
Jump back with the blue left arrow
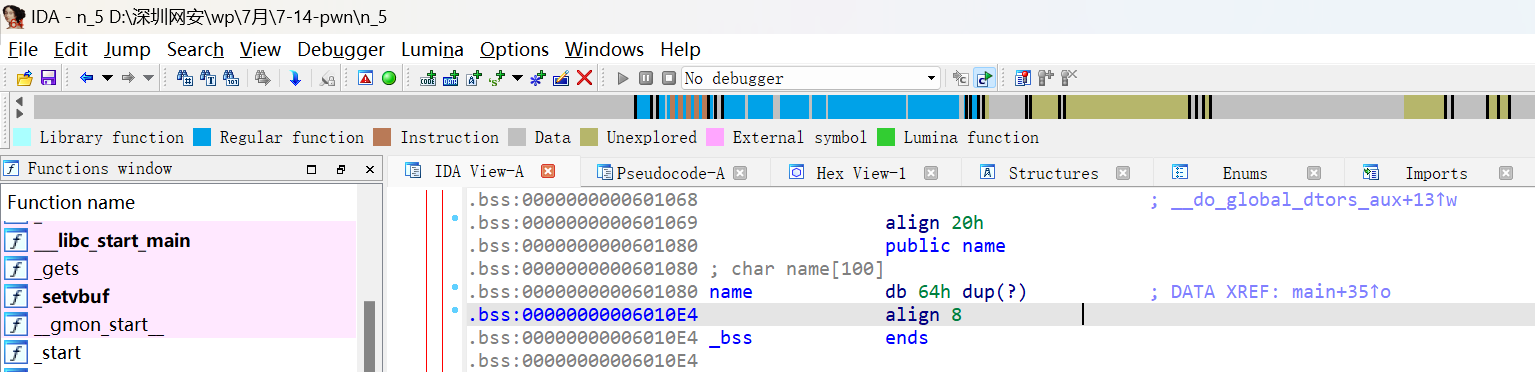point(86,77)
